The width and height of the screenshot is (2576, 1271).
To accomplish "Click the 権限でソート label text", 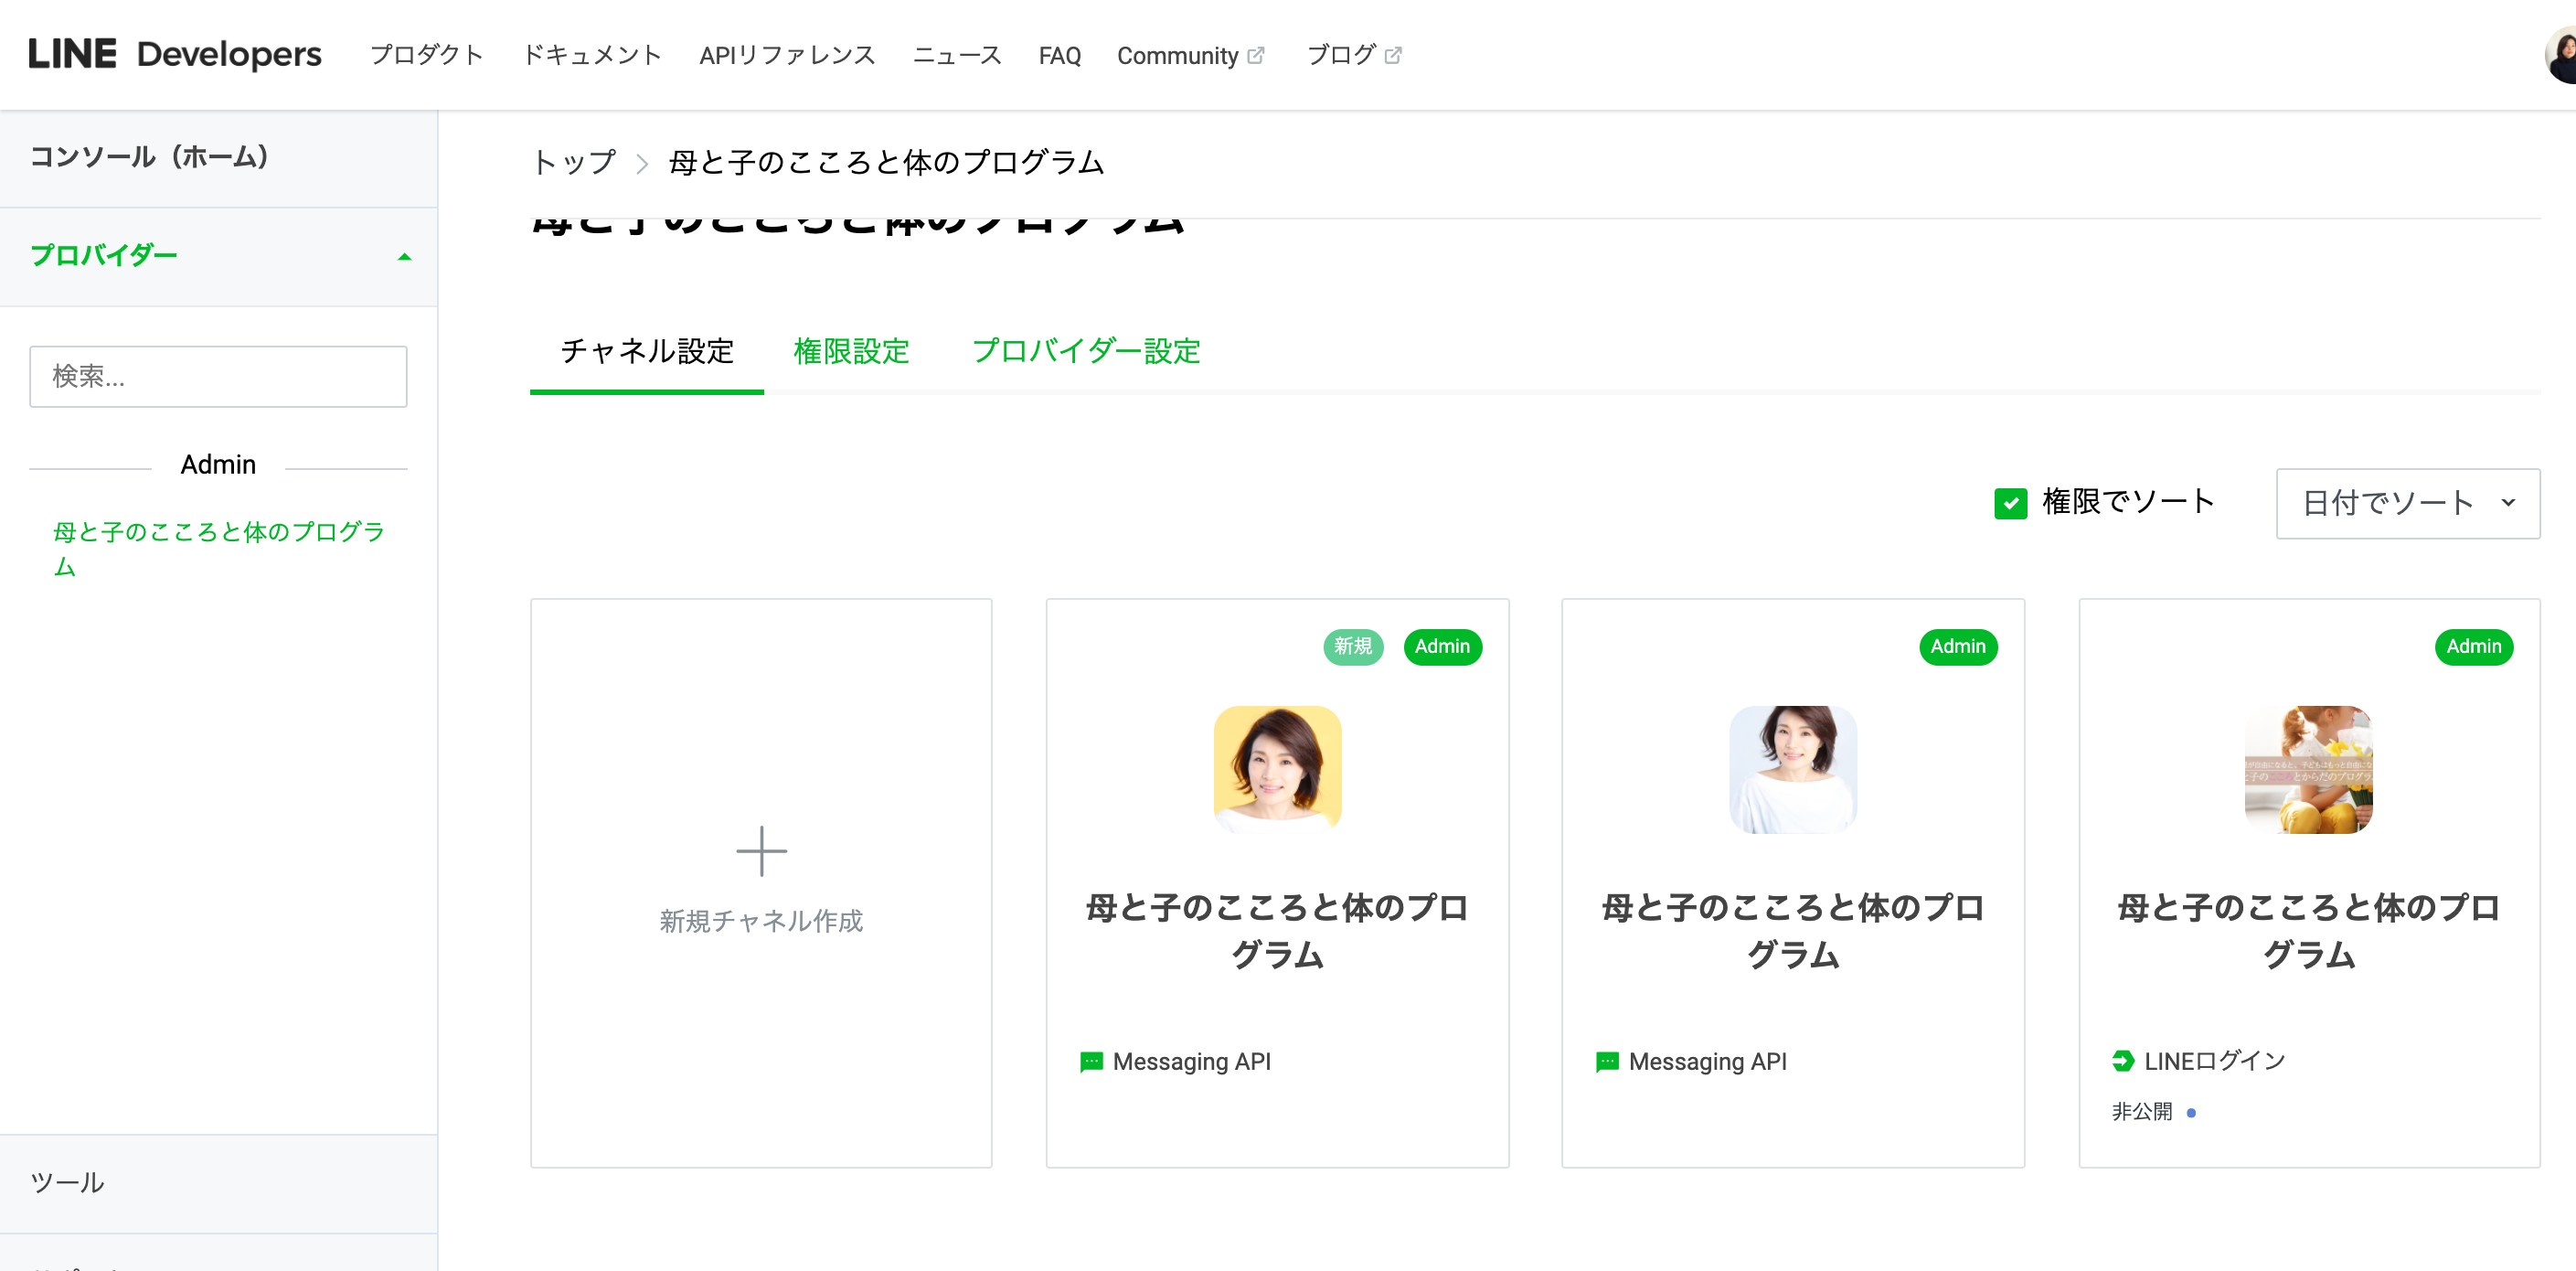I will point(2128,502).
